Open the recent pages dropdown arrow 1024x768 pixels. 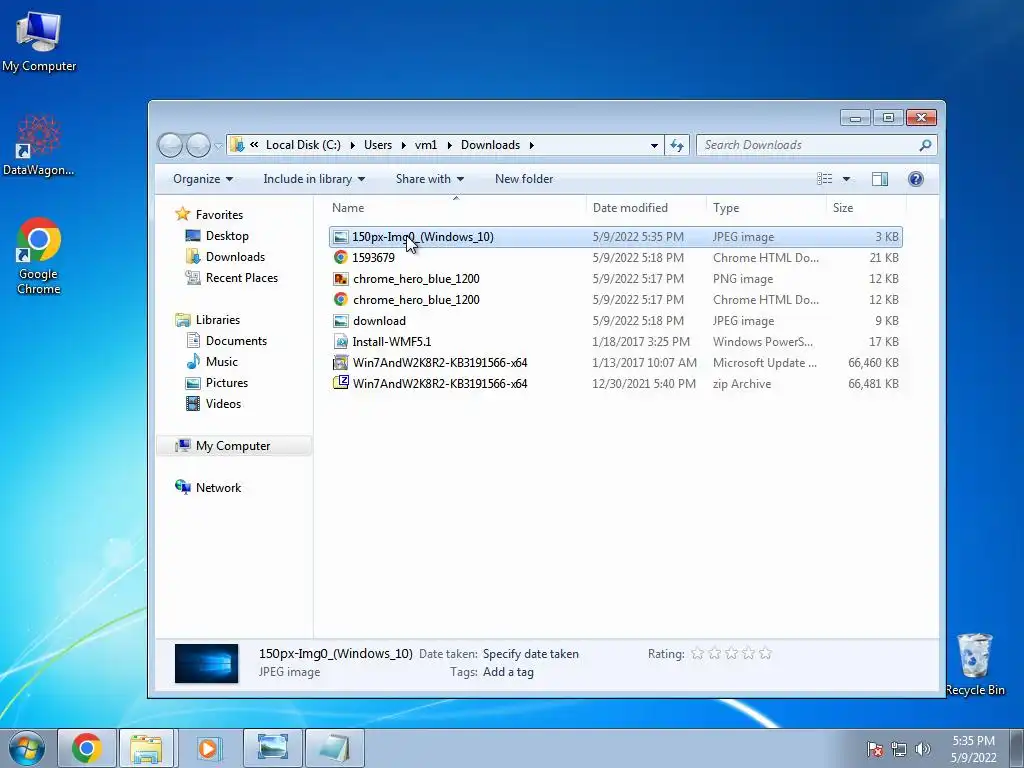pos(218,146)
